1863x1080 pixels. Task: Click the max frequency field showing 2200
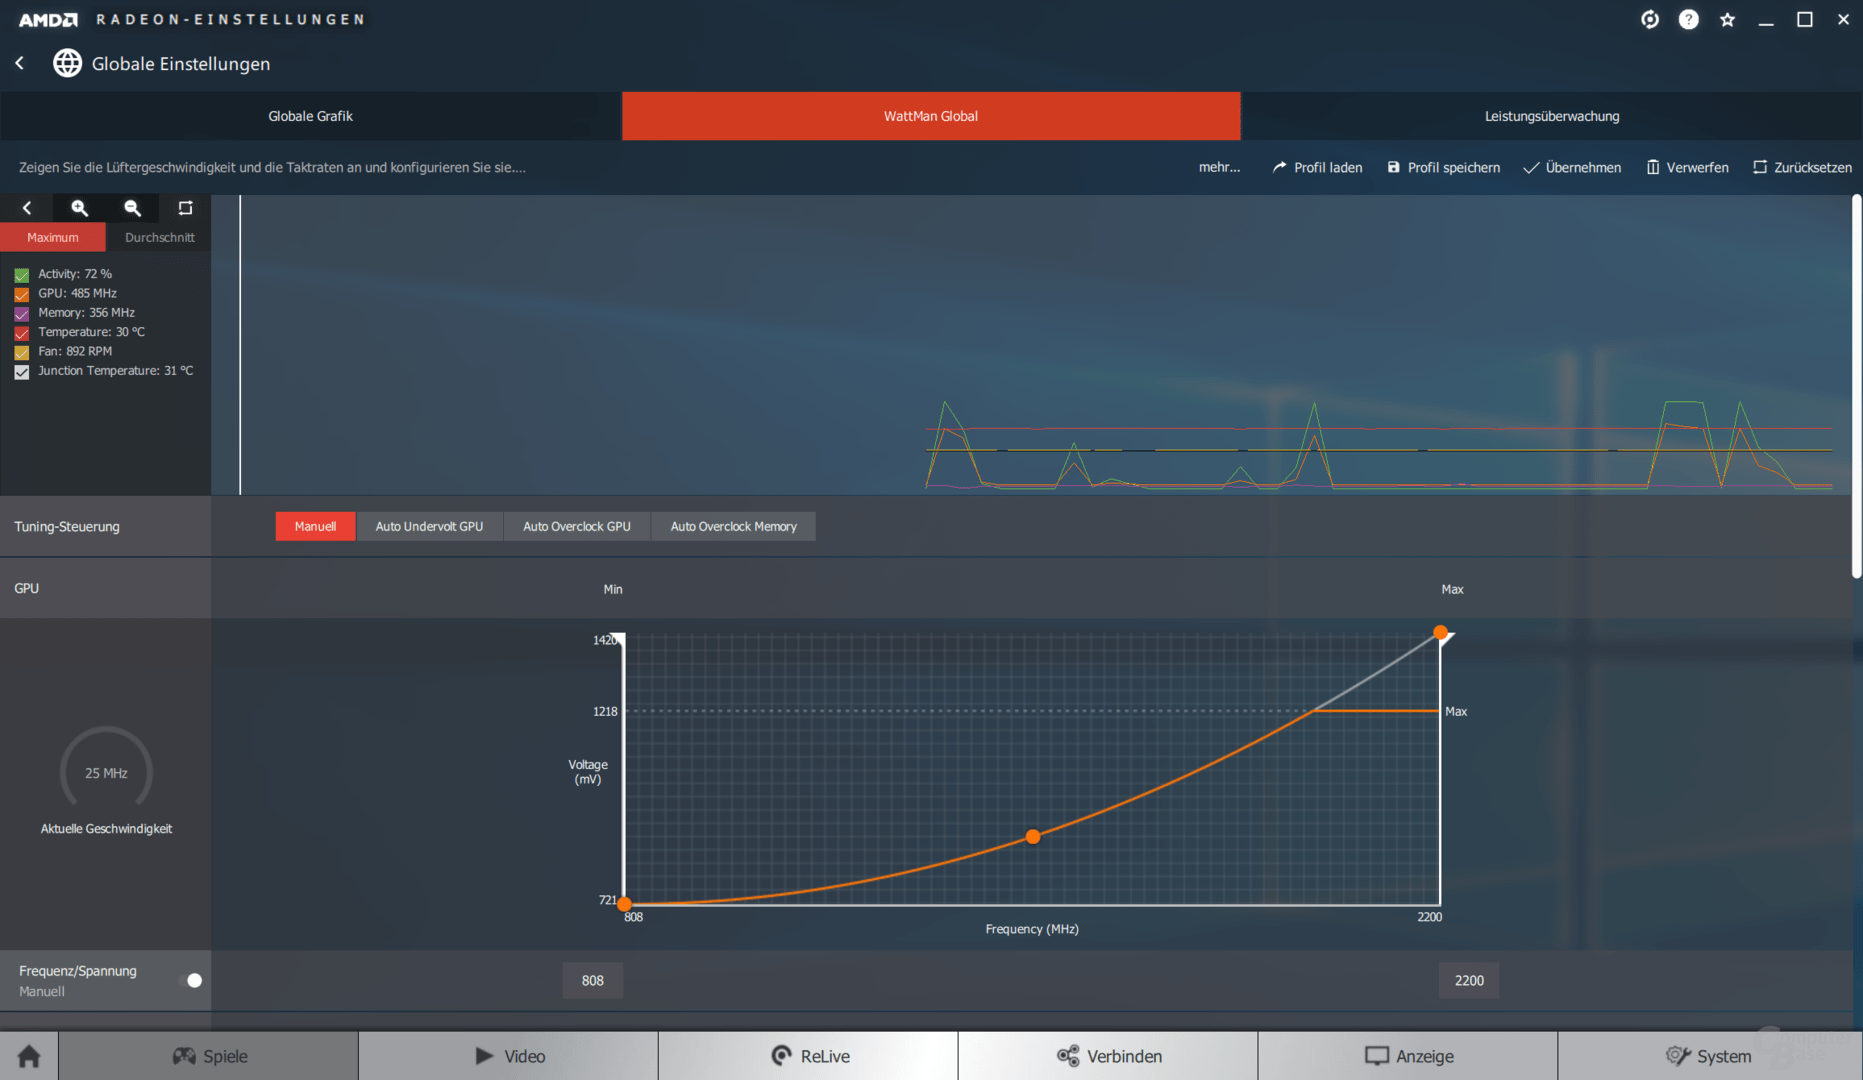click(x=1468, y=981)
